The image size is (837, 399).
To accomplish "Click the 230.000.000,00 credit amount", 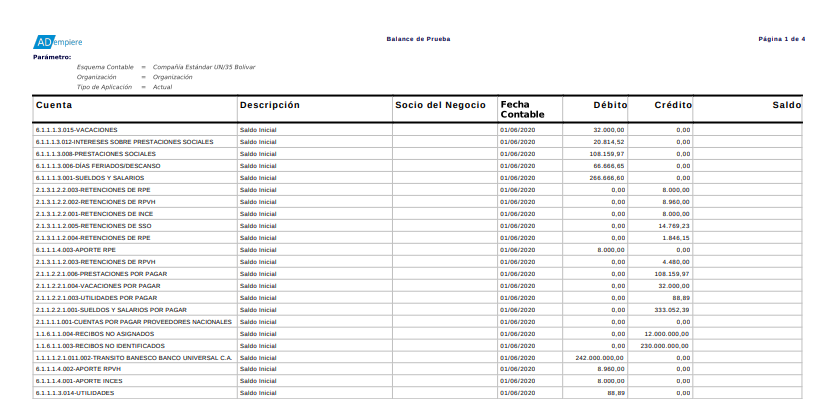I will pos(665,346).
